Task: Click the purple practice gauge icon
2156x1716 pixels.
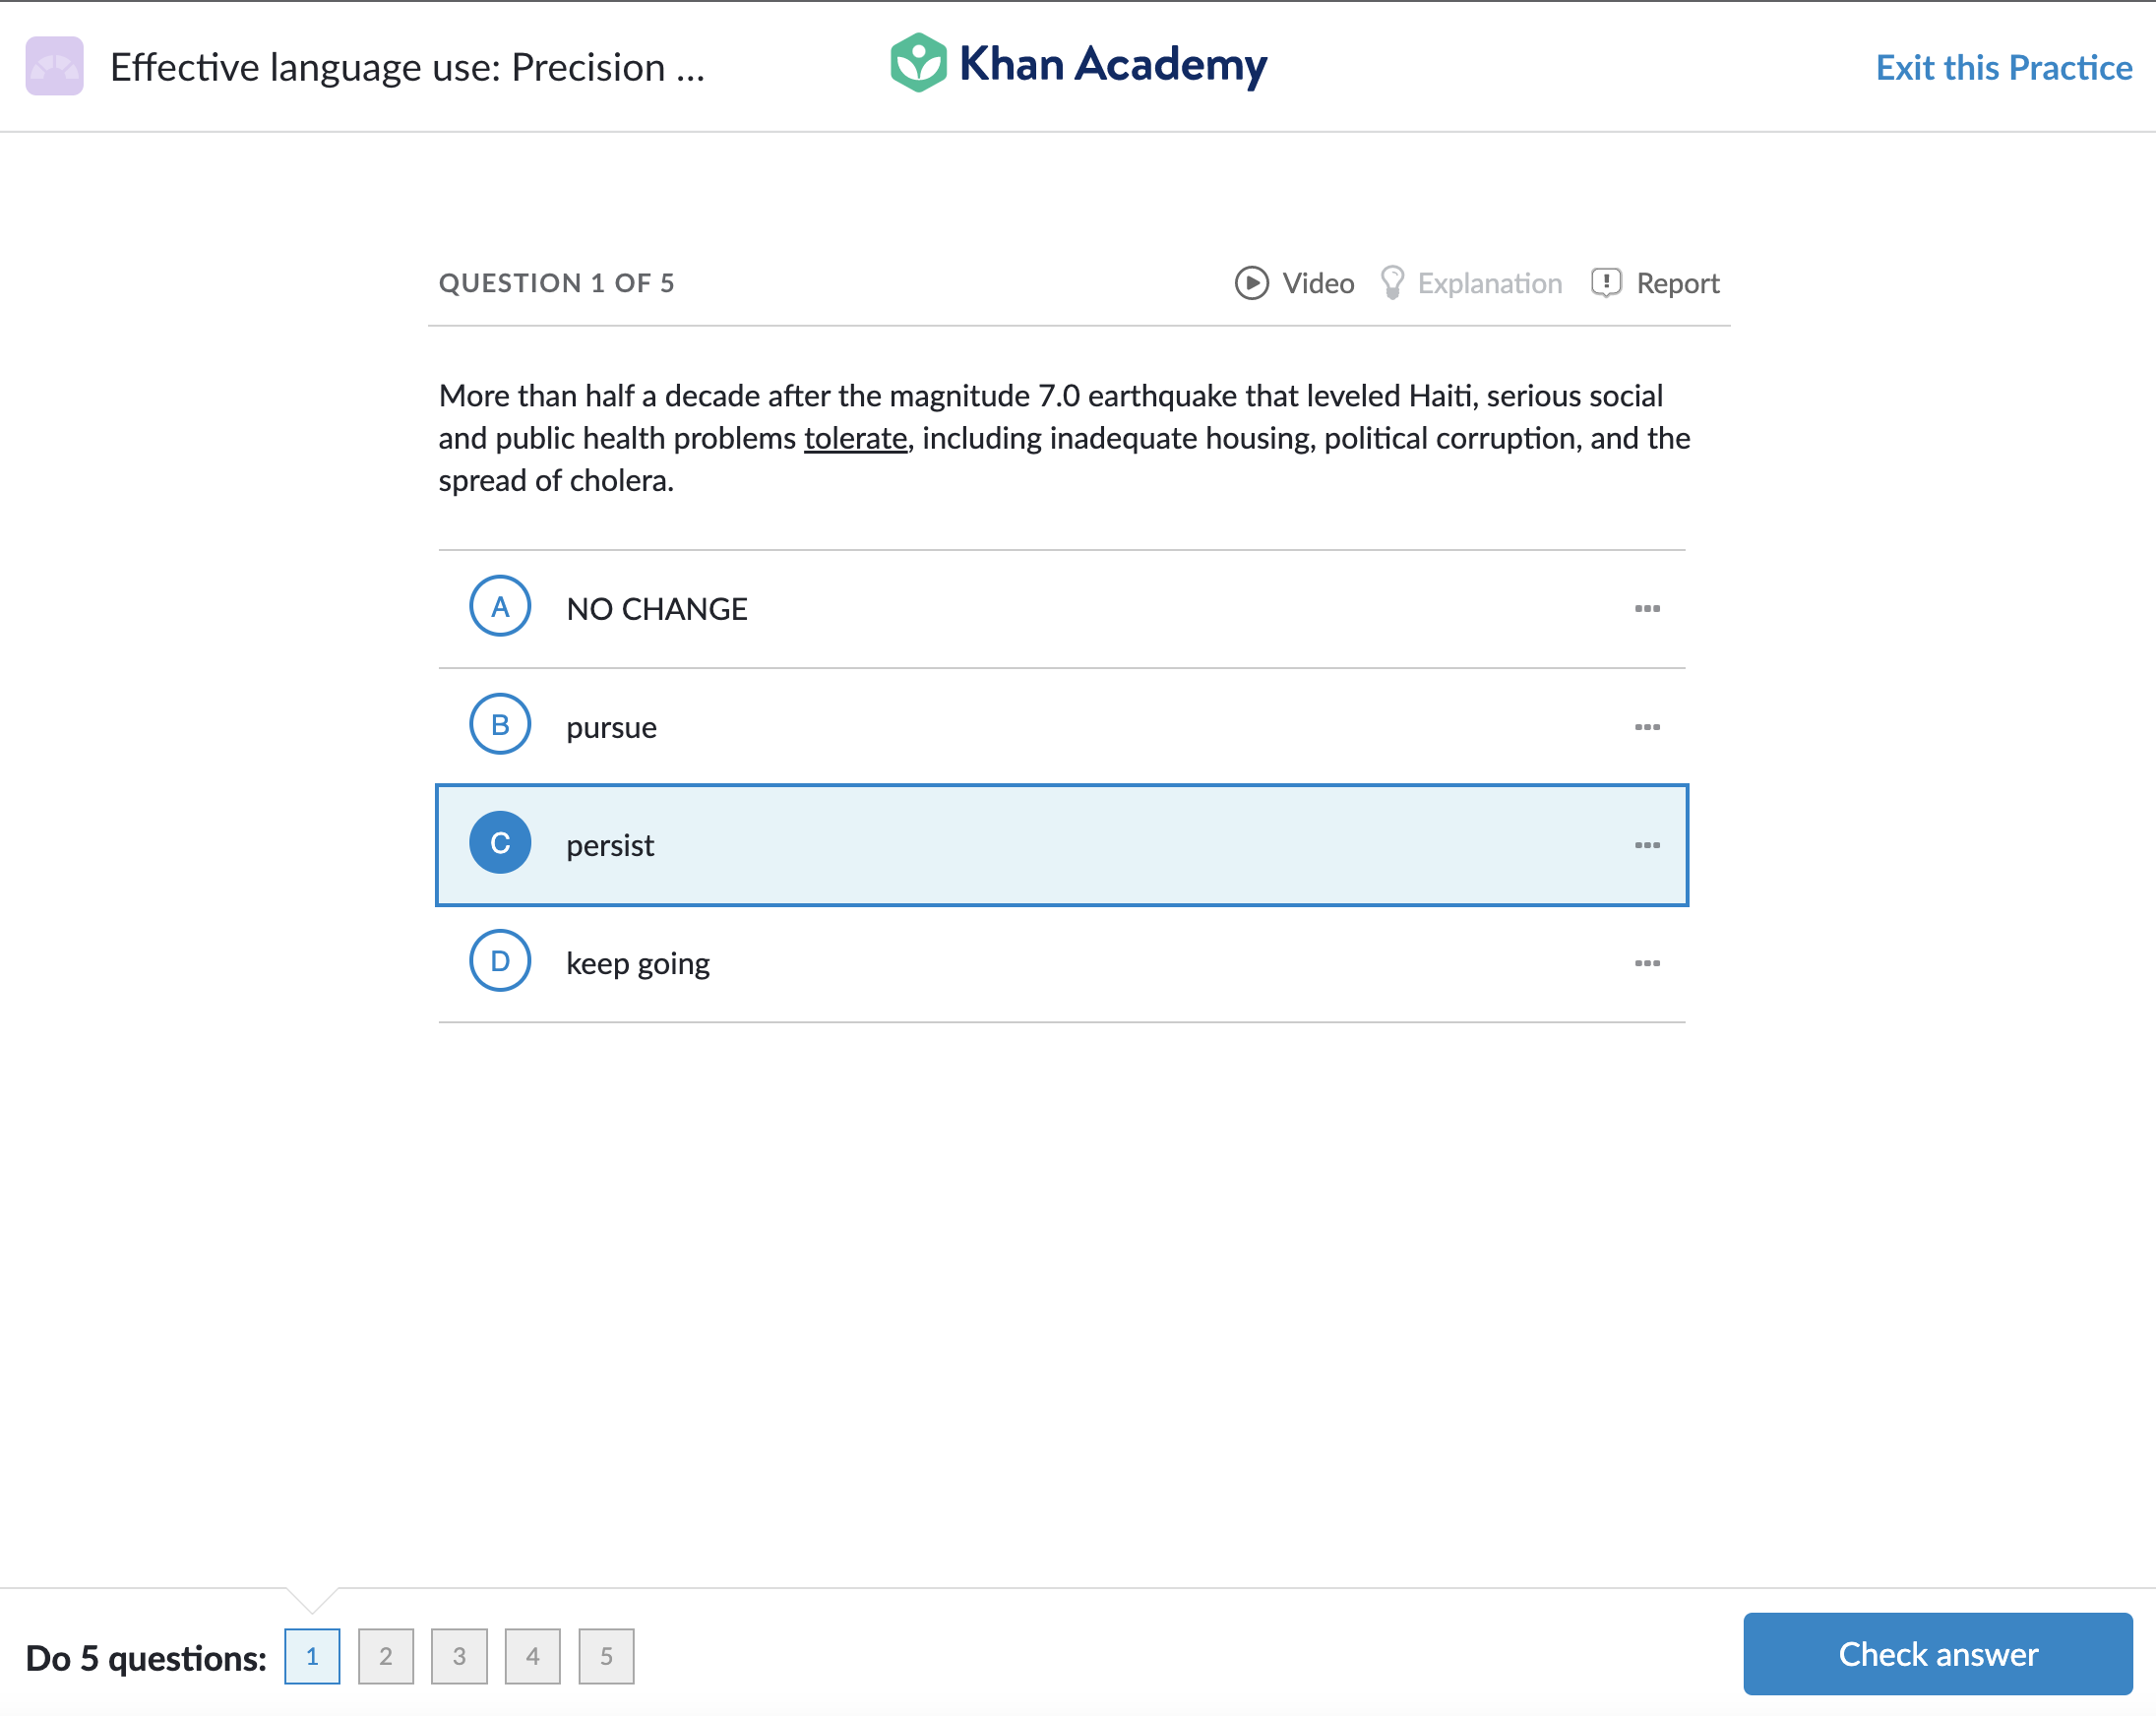Action: point(55,66)
